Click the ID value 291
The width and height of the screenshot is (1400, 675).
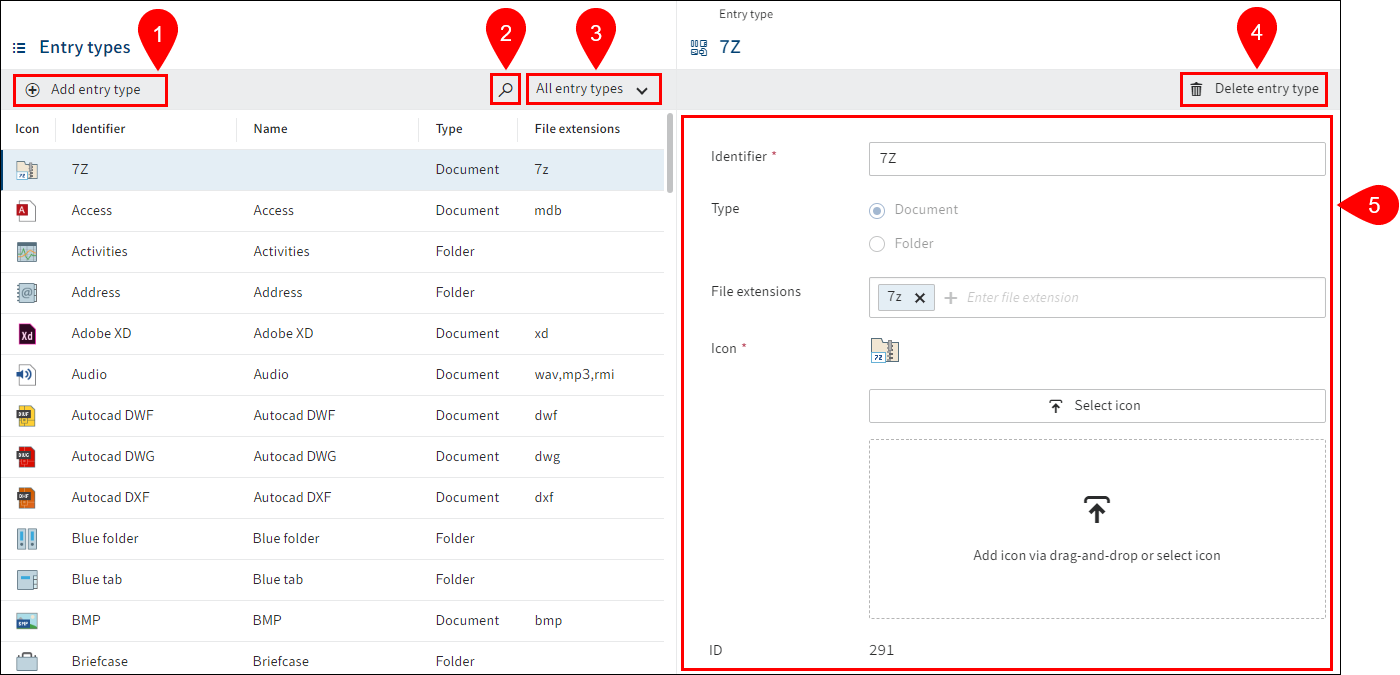tap(881, 650)
